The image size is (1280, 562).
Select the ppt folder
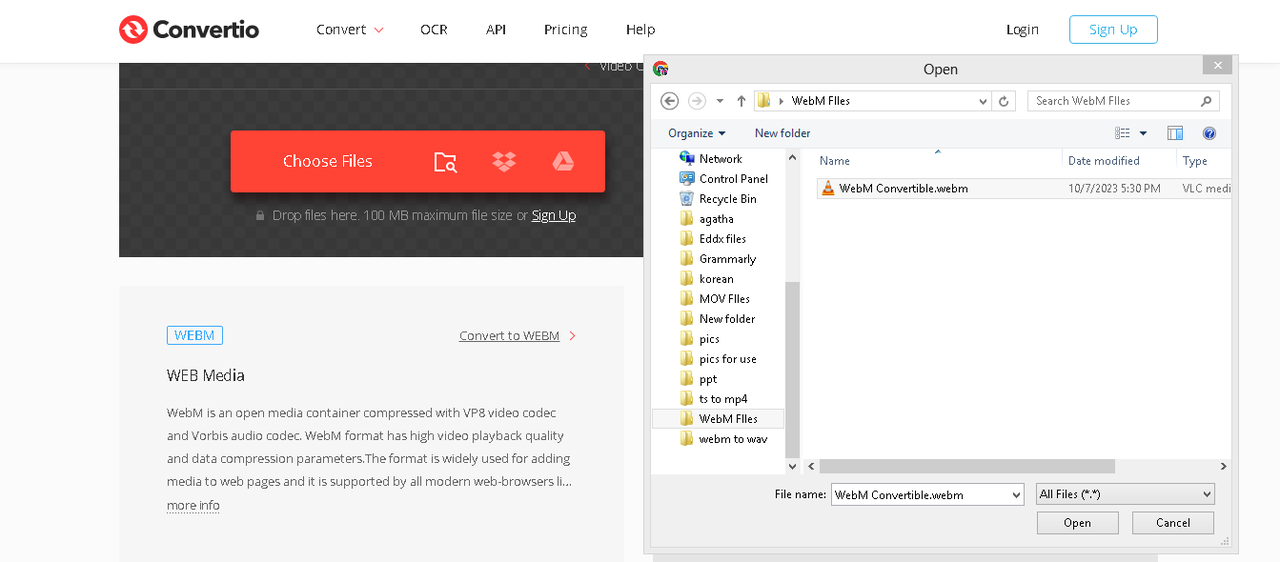[709, 378]
